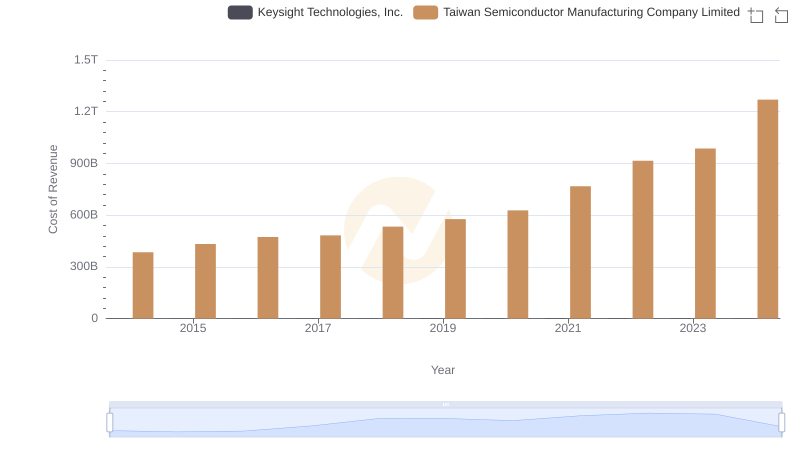The image size is (800, 461).
Task: Click the 0 y-axis label
Action: point(94,318)
